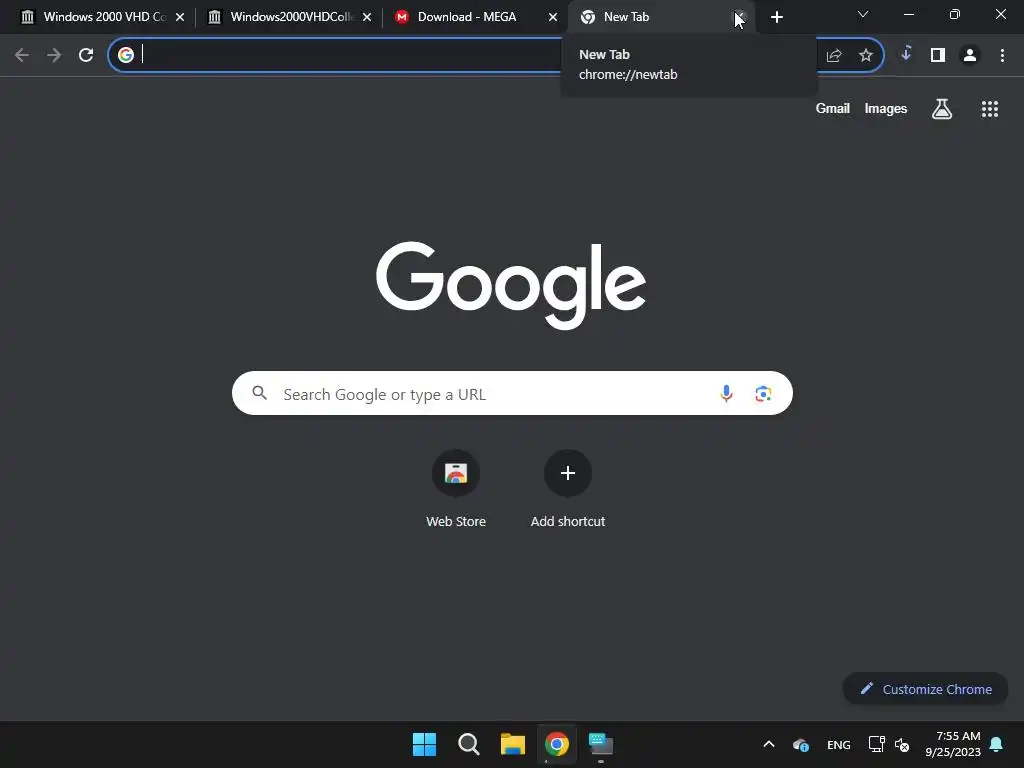This screenshot has width=1024, height=768.
Task: Close the Windows2000VHDColl tab
Action: pyautogui.click(x=367, y=17)
